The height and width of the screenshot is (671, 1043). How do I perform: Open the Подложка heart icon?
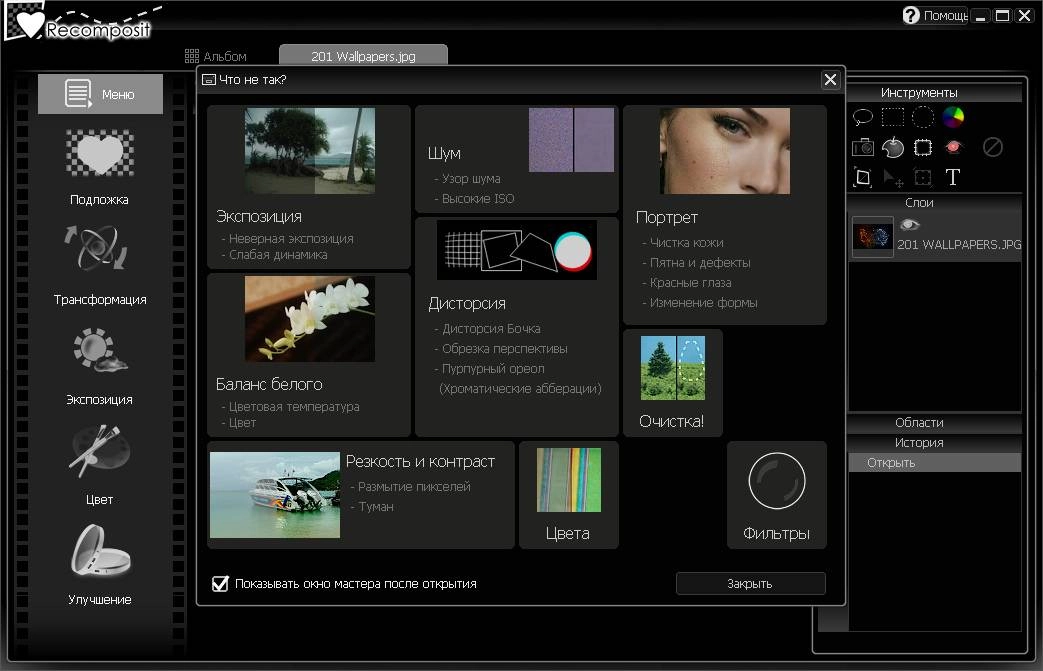[x=100, y=154]
